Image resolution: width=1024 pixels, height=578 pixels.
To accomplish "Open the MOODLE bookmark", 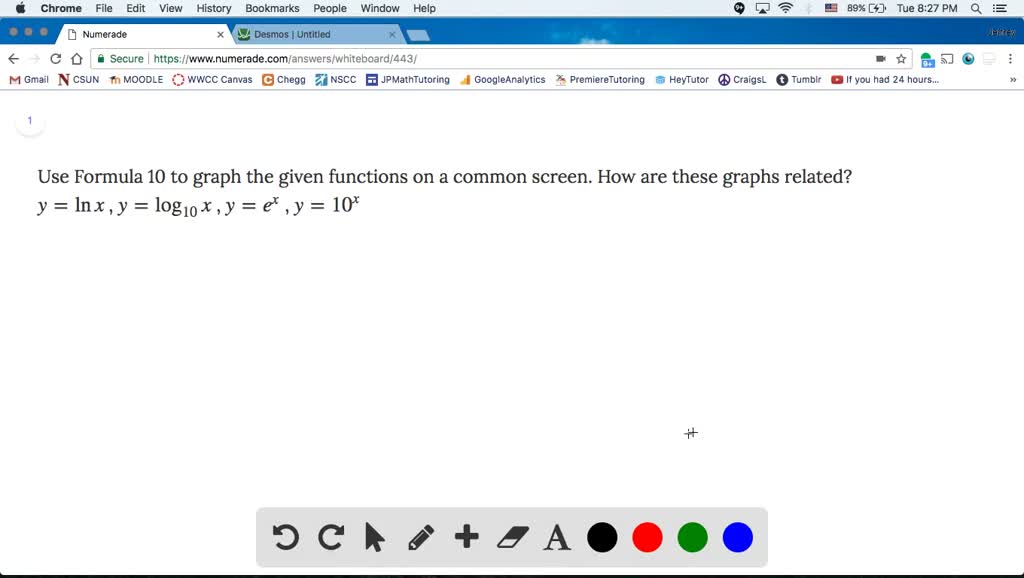I will click(137, 80).
